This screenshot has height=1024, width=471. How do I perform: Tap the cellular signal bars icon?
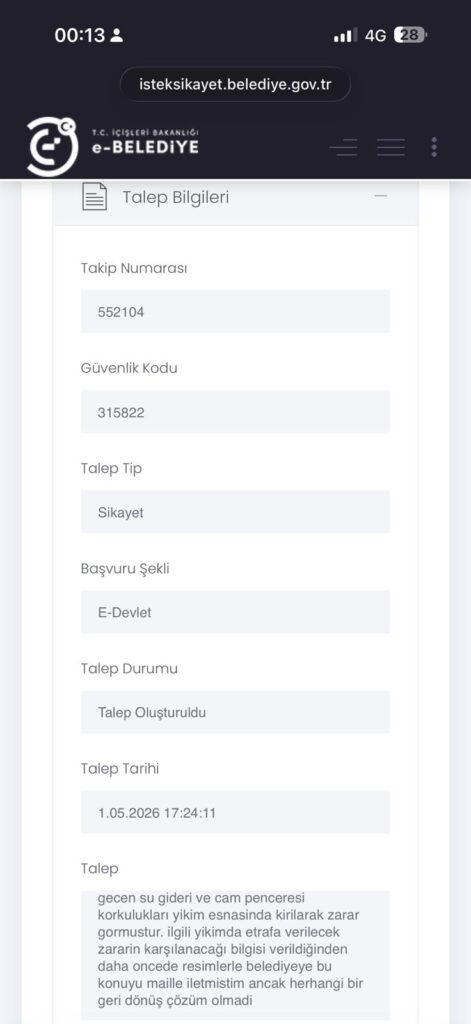[x=344, y=36]
